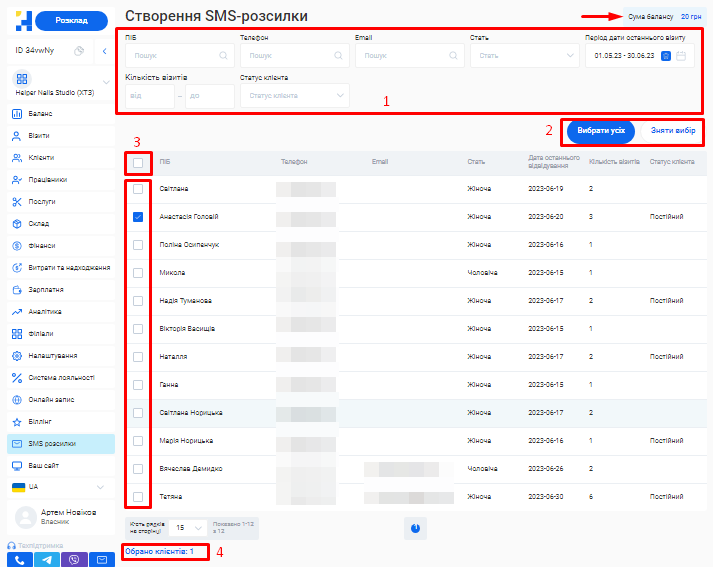
Task: Open the calendar icon in date period field
Action: click(x=681, y=56)
